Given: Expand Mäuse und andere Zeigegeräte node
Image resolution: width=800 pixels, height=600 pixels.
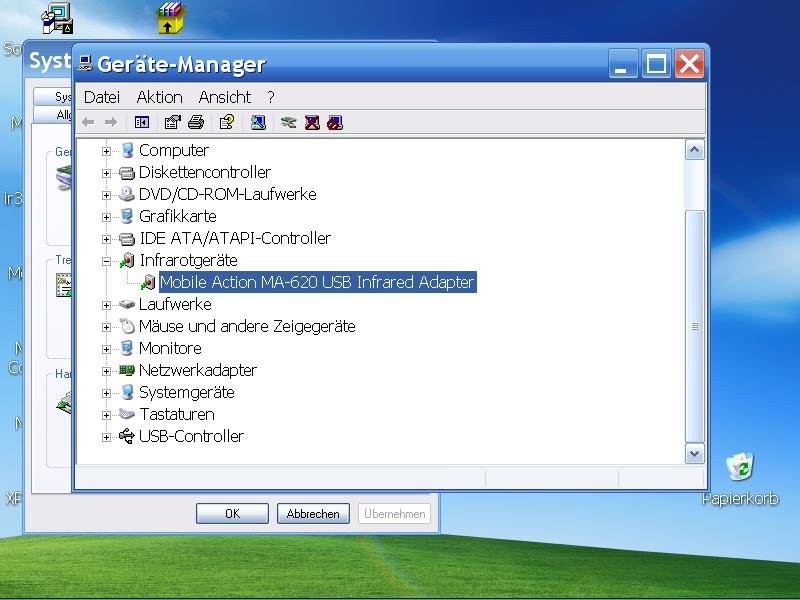Looking at the screenshot, I should click(106, 327).
